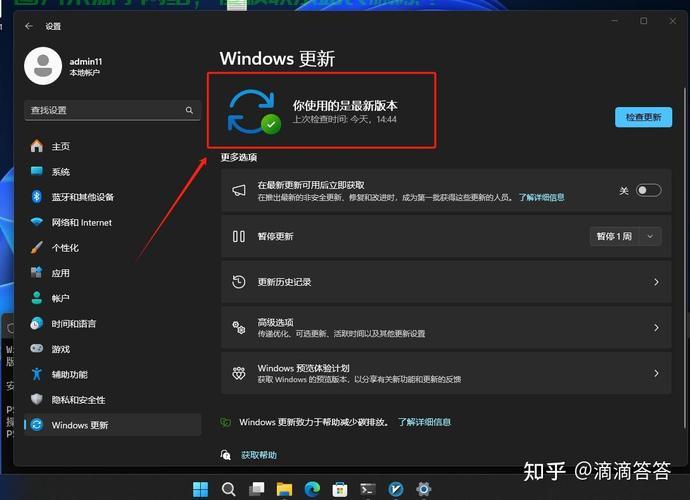Select the Bluetooth icon for 蓝牙和其他设备
The image size is (690, 500).
(x=37, y=196)
